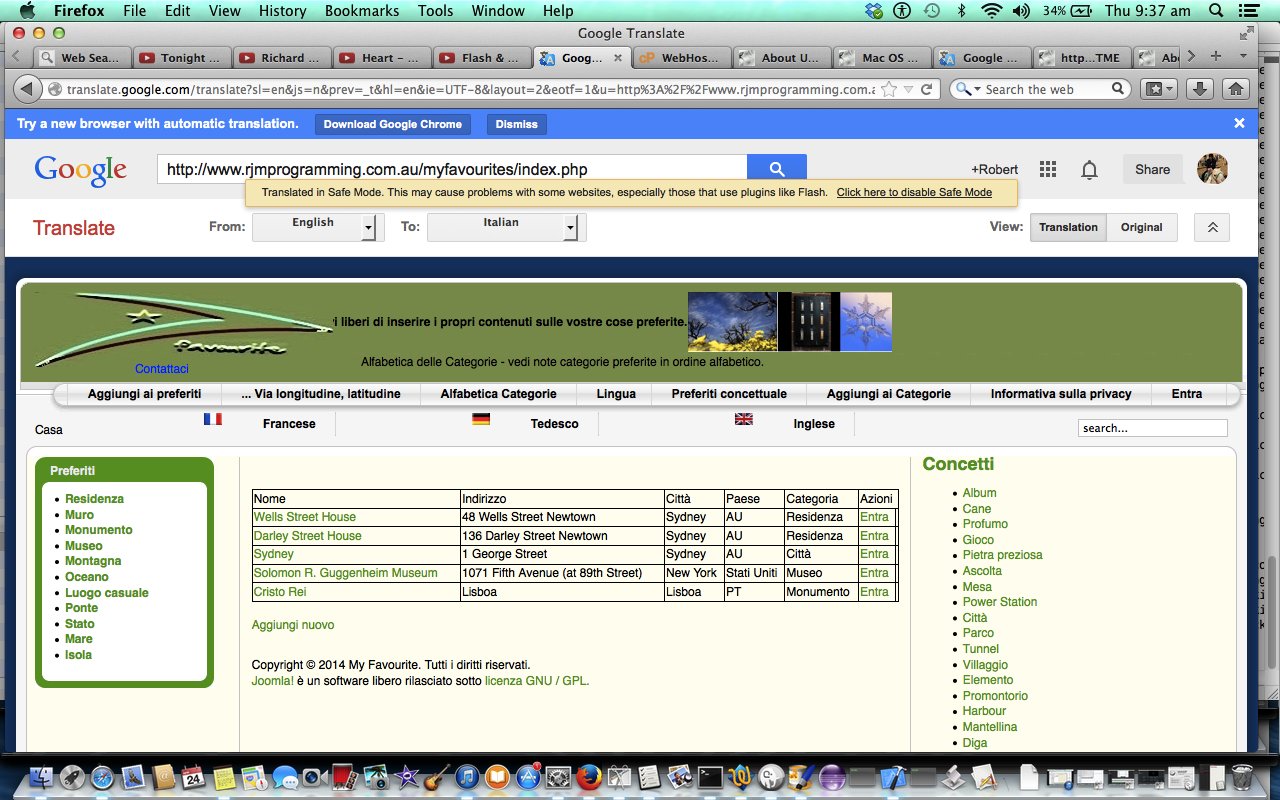Image resolution: width=1280 pixels, height=800 pixels.
Task: Switch view to Original page
Action: [x=1141, y=227]
